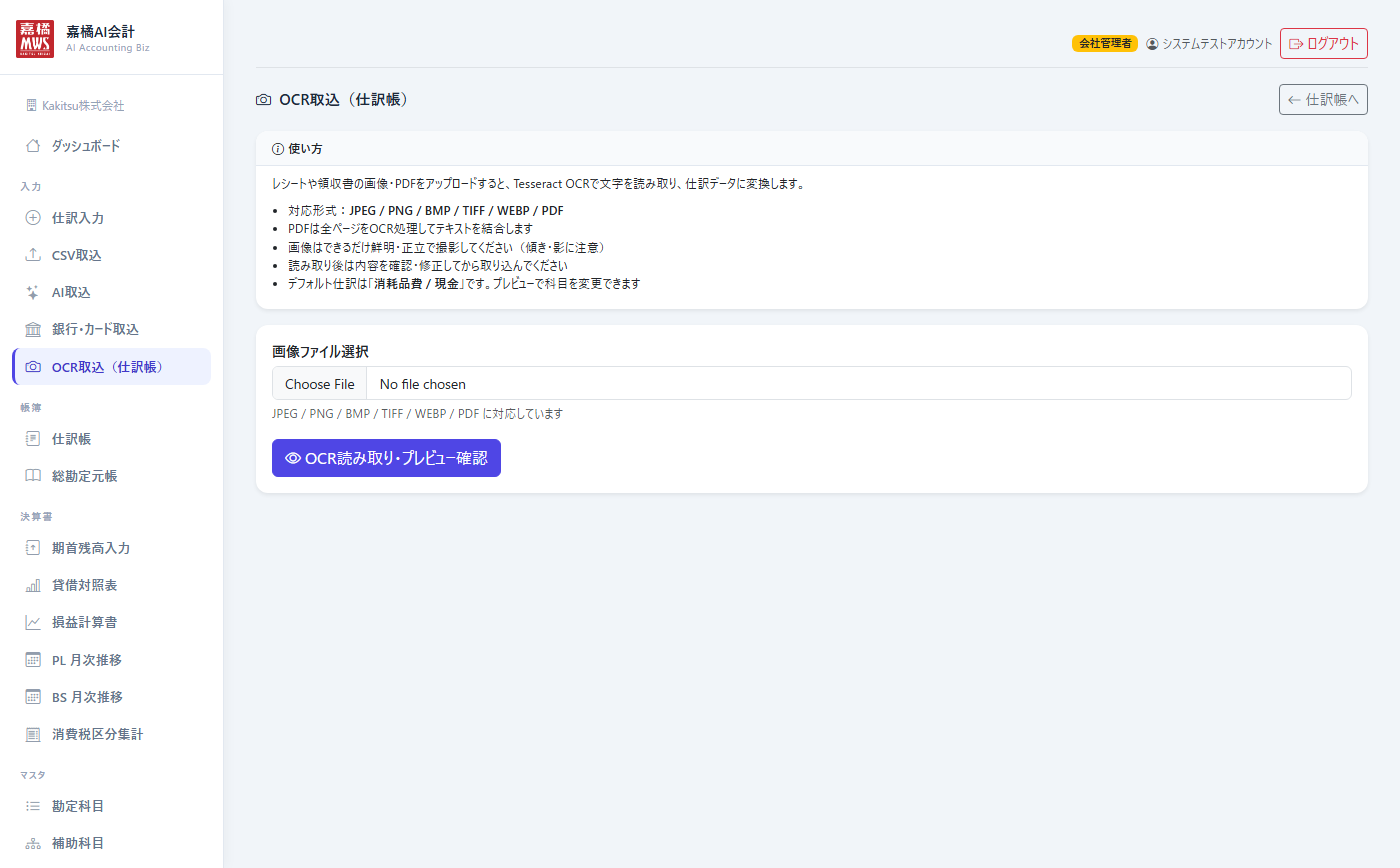Open 銀行・カード取込 menu item
Screen dimensions: 1400x868
112,329
